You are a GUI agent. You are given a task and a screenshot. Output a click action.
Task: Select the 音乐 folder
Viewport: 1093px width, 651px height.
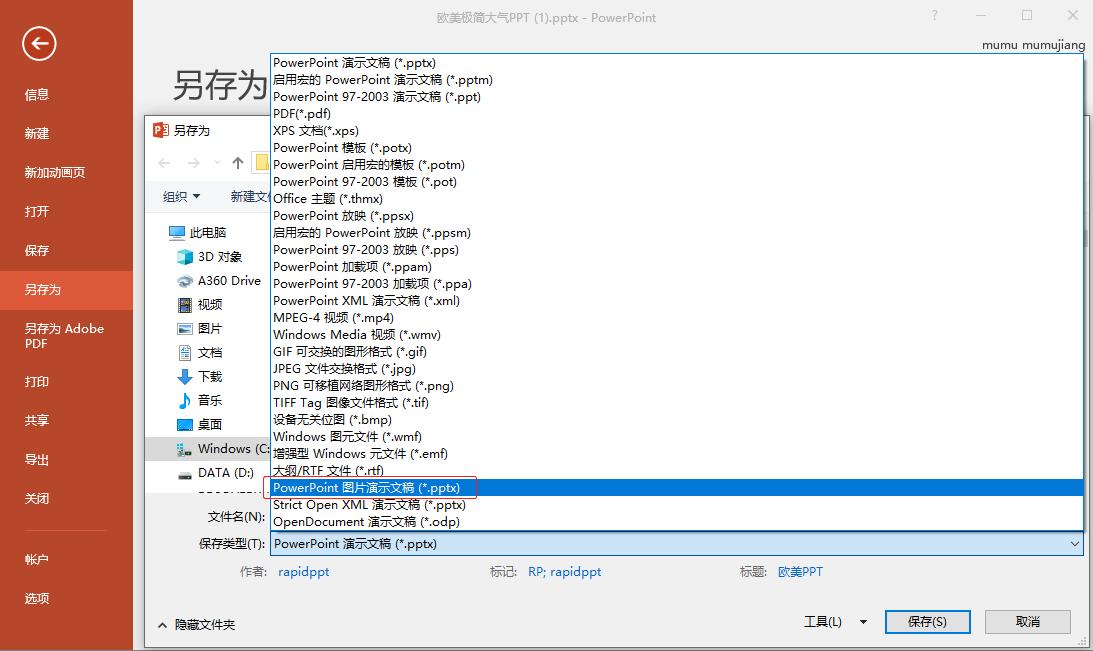click(209, 401)
